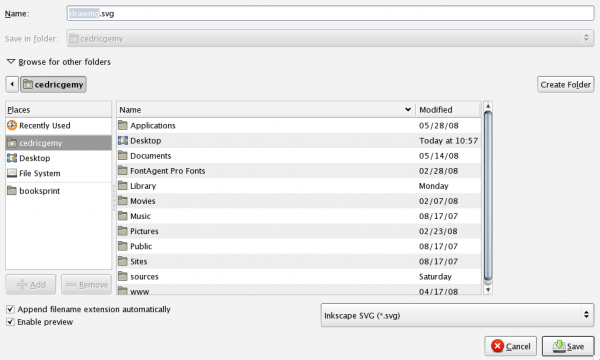
Task: Click the Places column header
Action: (59, 110)
